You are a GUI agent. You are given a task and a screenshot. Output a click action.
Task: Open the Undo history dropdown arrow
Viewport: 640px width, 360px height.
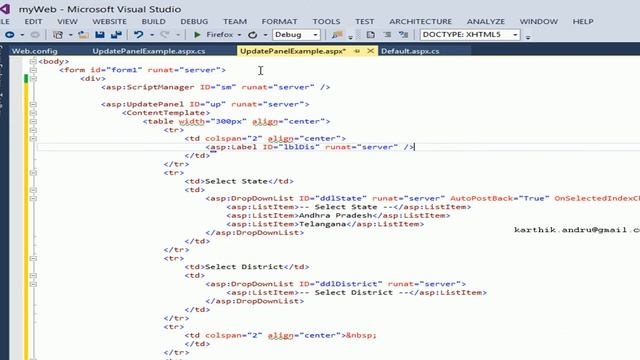151,35
